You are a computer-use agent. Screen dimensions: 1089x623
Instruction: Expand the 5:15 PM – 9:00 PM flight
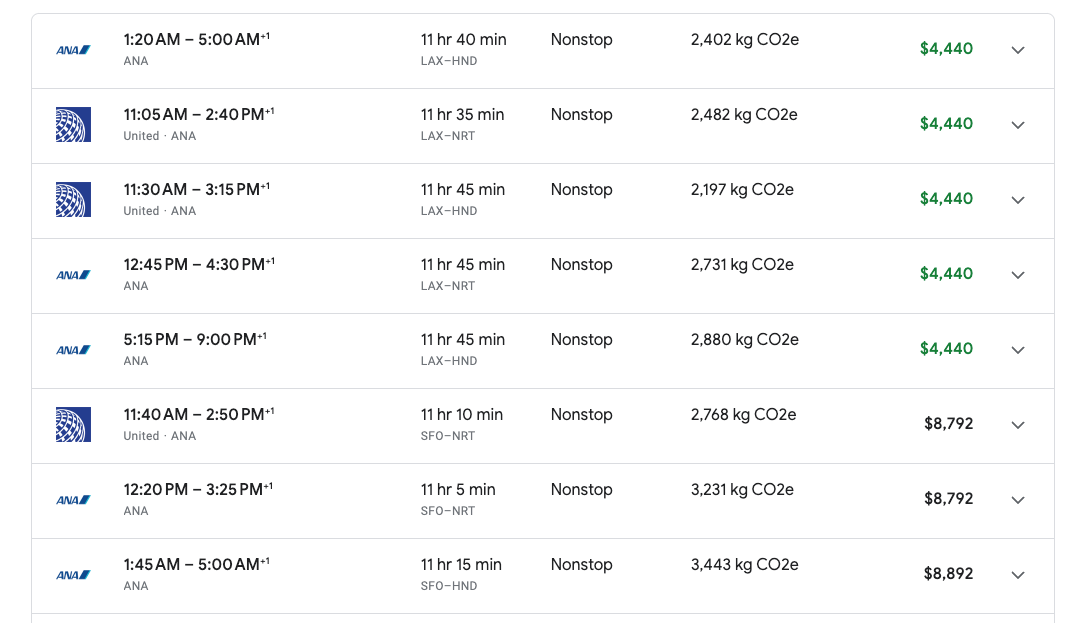[x=1017, y=350]
